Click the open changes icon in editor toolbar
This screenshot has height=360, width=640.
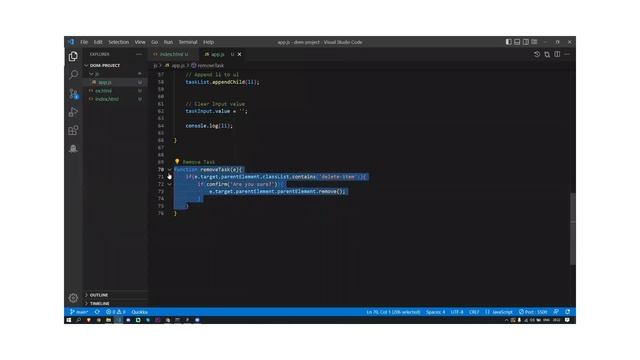tap(547, 54)
